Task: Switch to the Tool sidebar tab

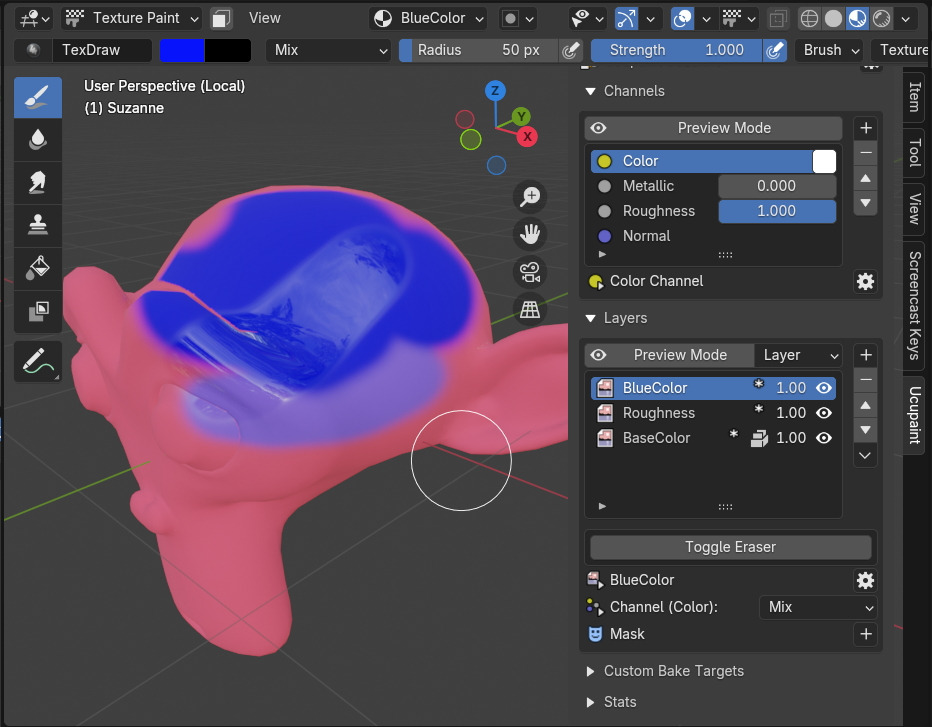Action: 914,152
